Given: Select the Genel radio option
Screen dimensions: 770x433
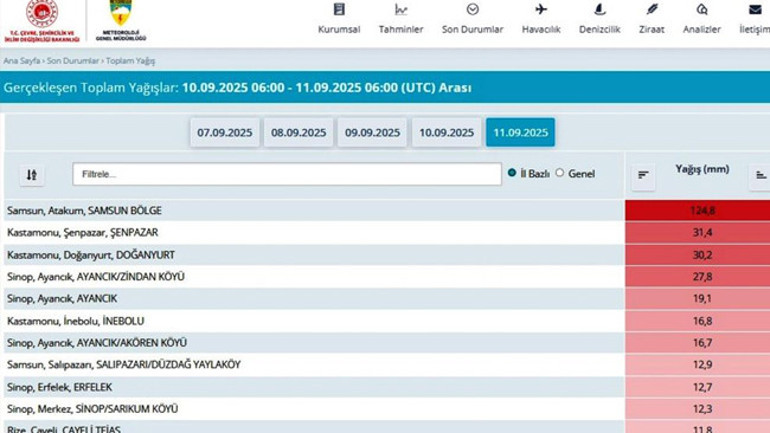Looking at the screenshot, I should coord(559,173).
